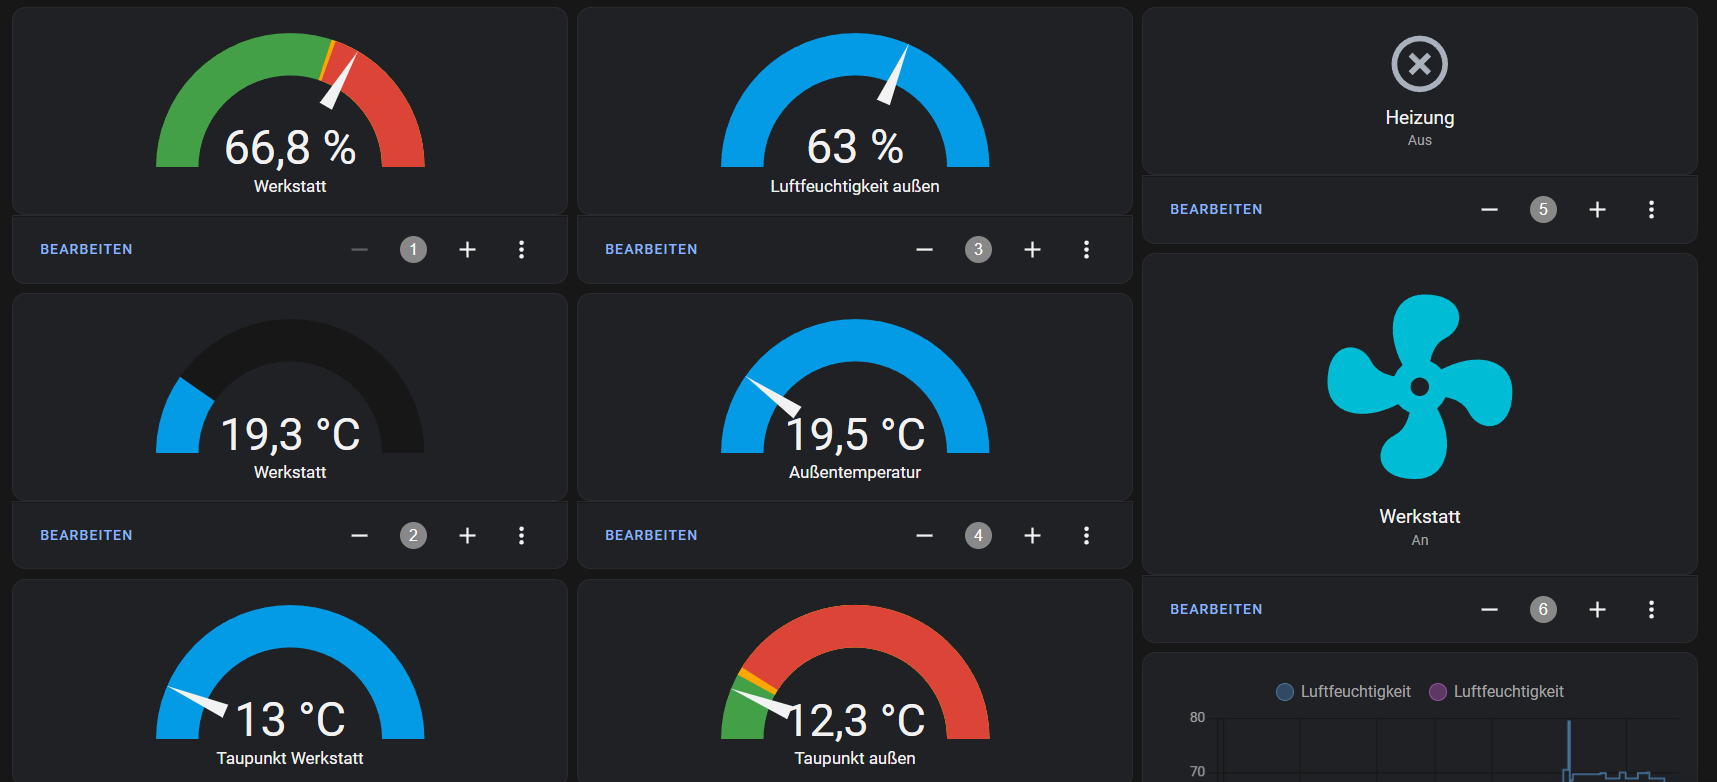Click Bearbeiten on Luftfeuchtigkeit außen card
1717x782 pixels.
(651, 249)
